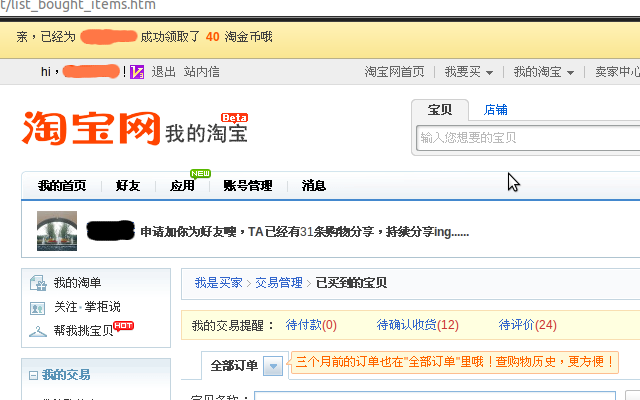Select the 全部订单 tab
The height and width of the screenshot is (400, 640).
coord(234,366)
